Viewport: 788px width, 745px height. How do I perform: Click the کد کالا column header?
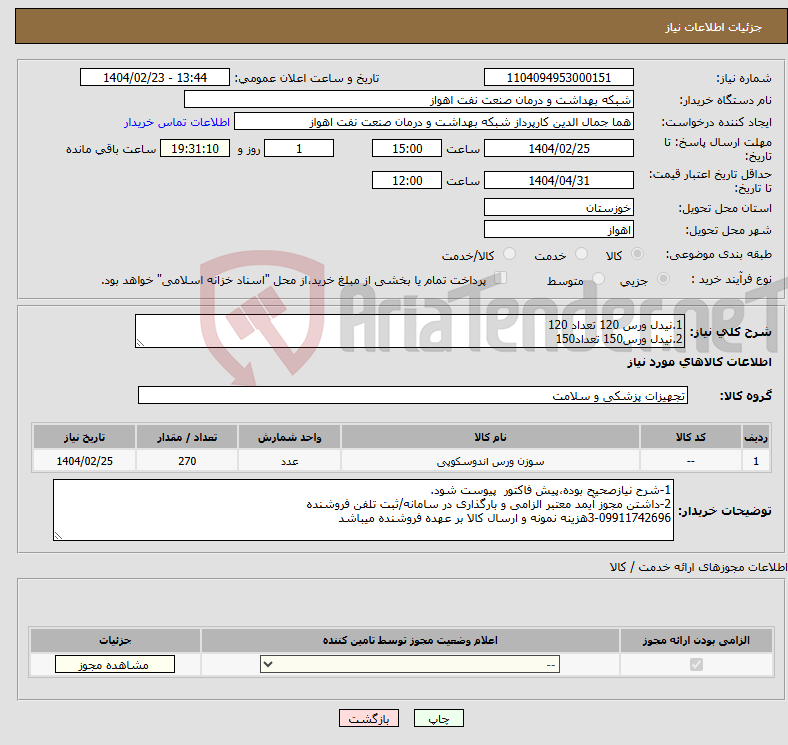[x=691, y=437]
